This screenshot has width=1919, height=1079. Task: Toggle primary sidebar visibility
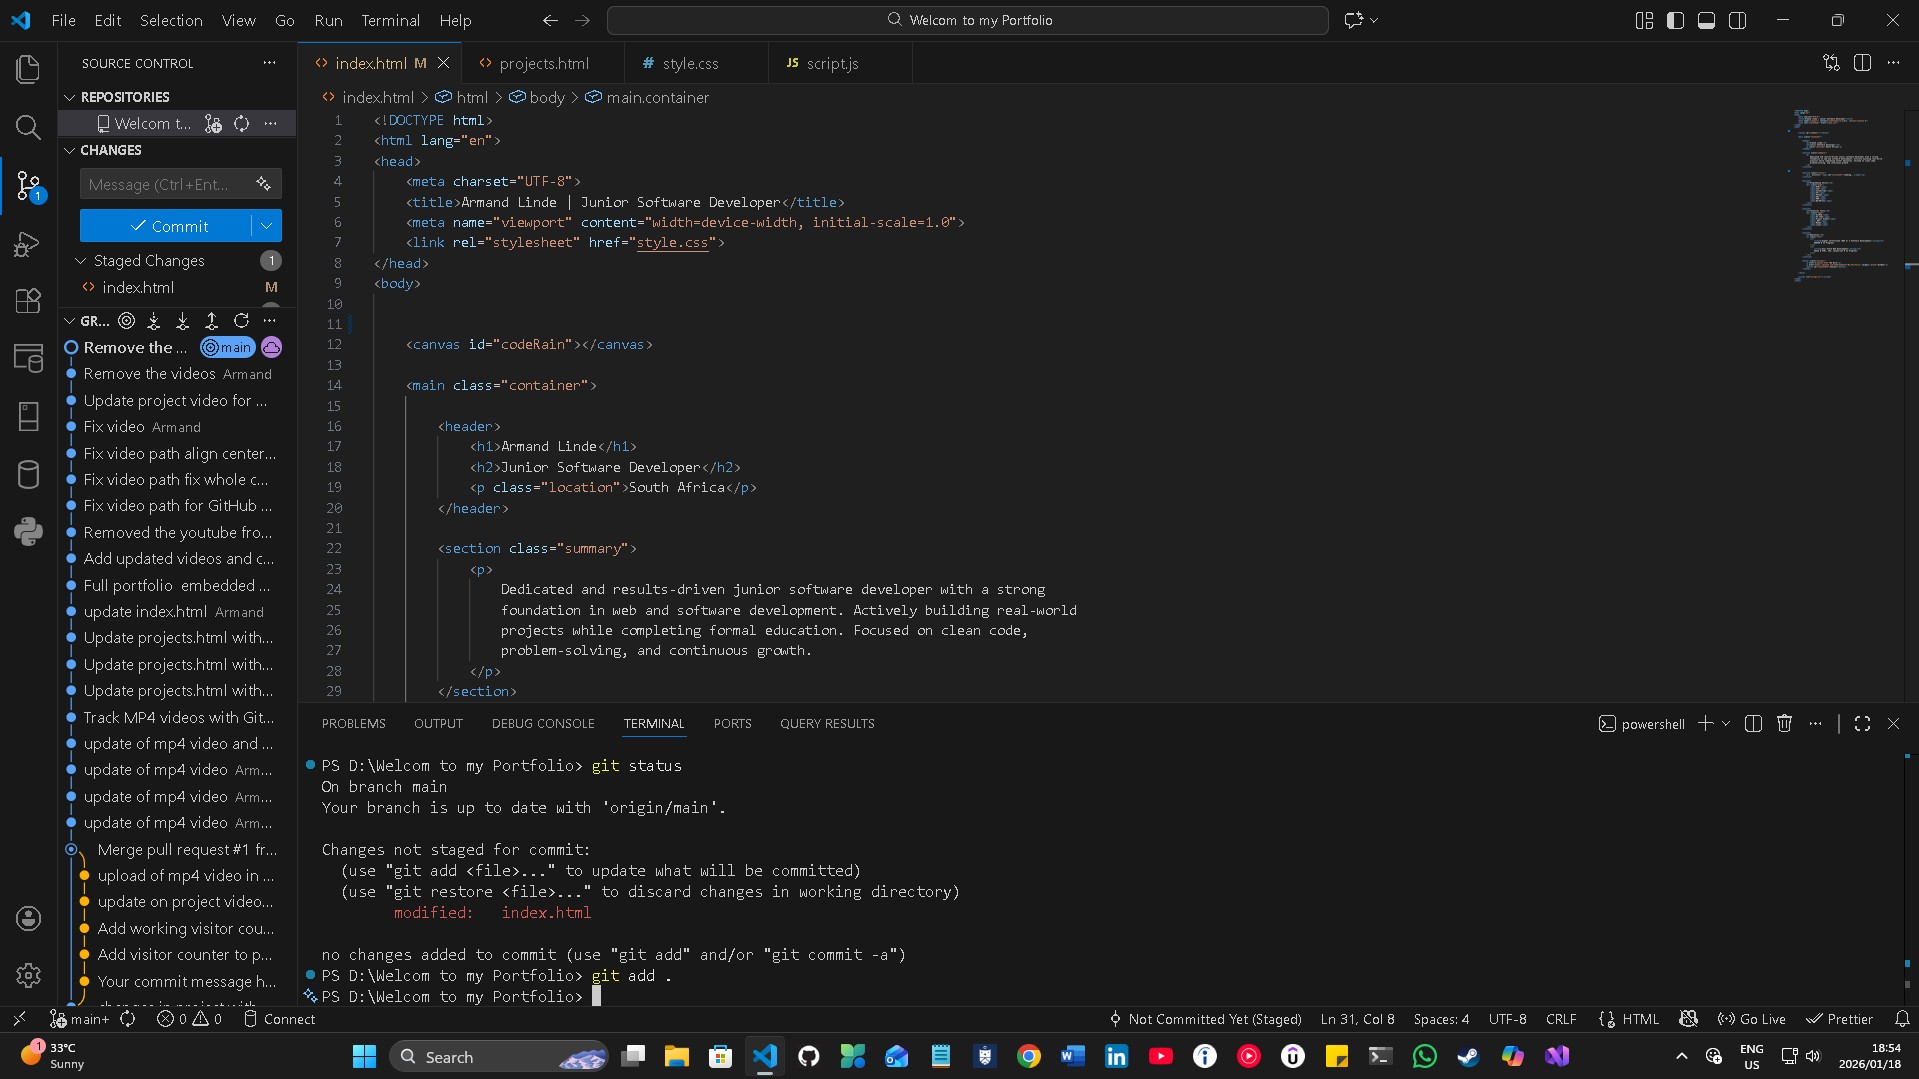pyautogui.click(x=1674, y=20)
